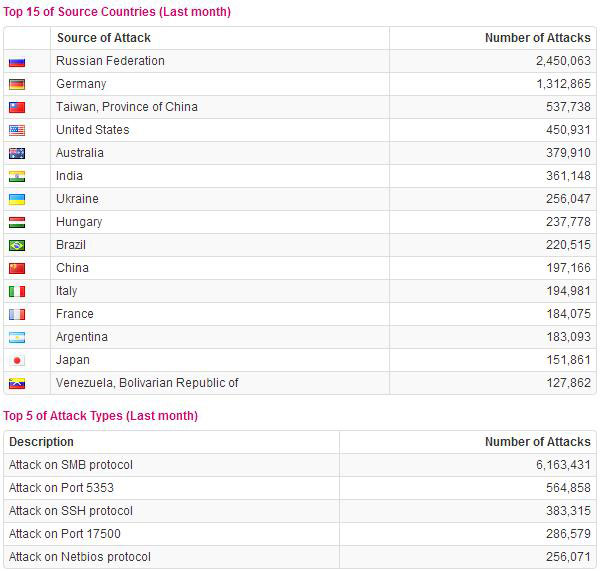Open the Top 15 of Source Countries heading
600x571 pixels.
[117, 11]
